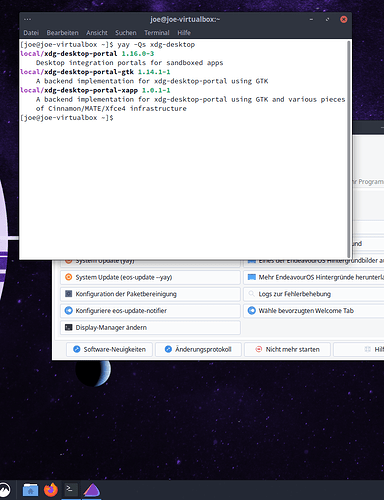The width and height of the screenshot is (384, 500).
Task: Open 'Konfiguration der Paketbereinigung' in Welcome
Action: 150,294
